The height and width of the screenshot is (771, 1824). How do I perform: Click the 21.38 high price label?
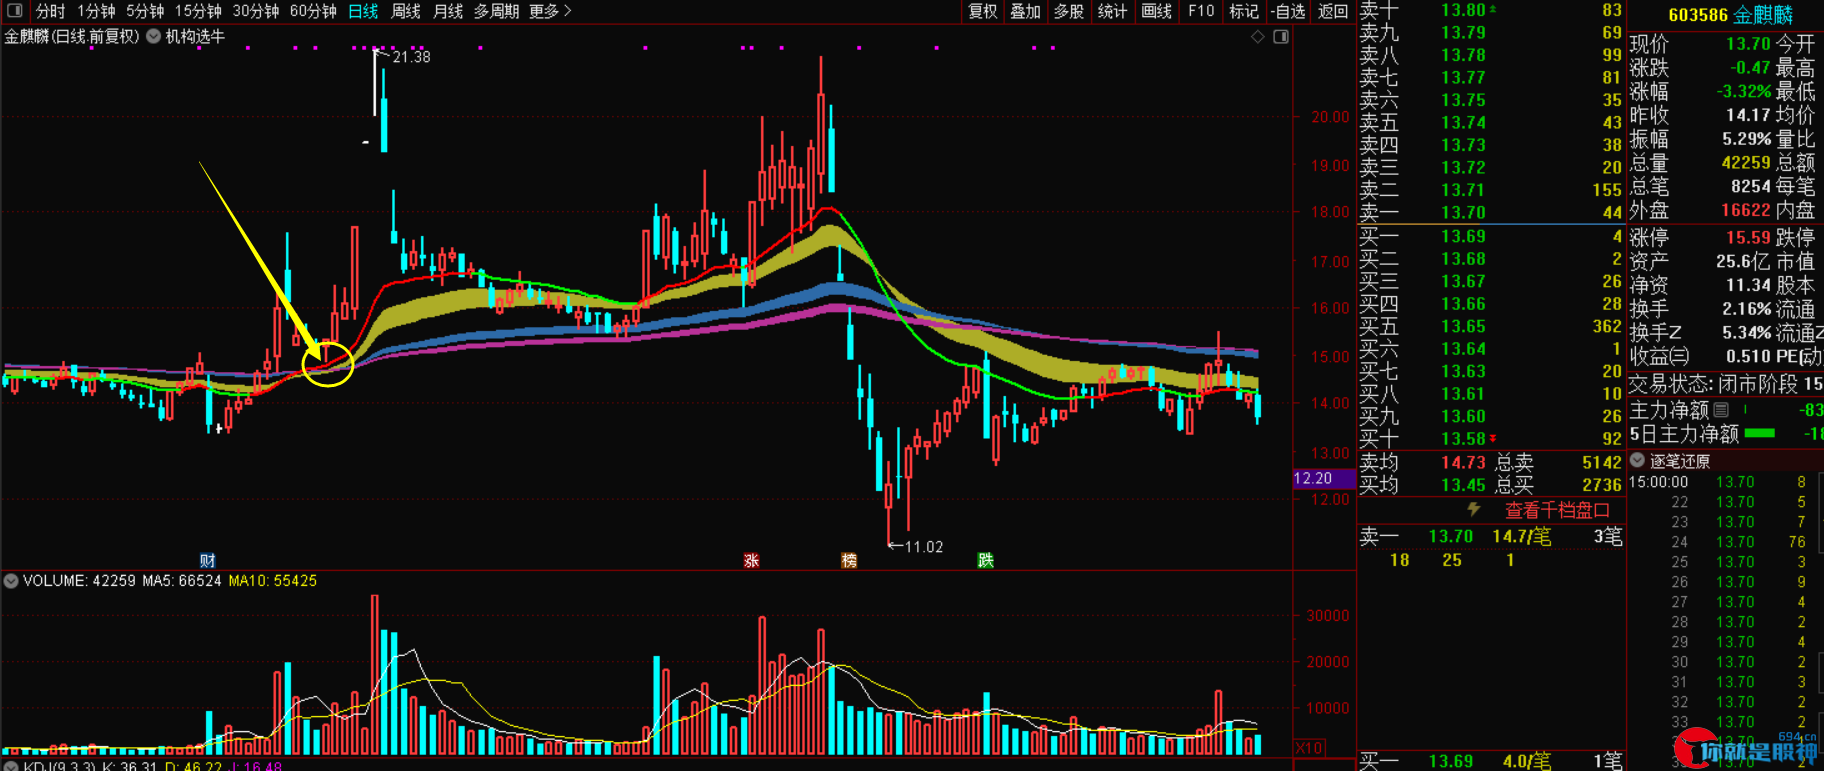point(411,57)
